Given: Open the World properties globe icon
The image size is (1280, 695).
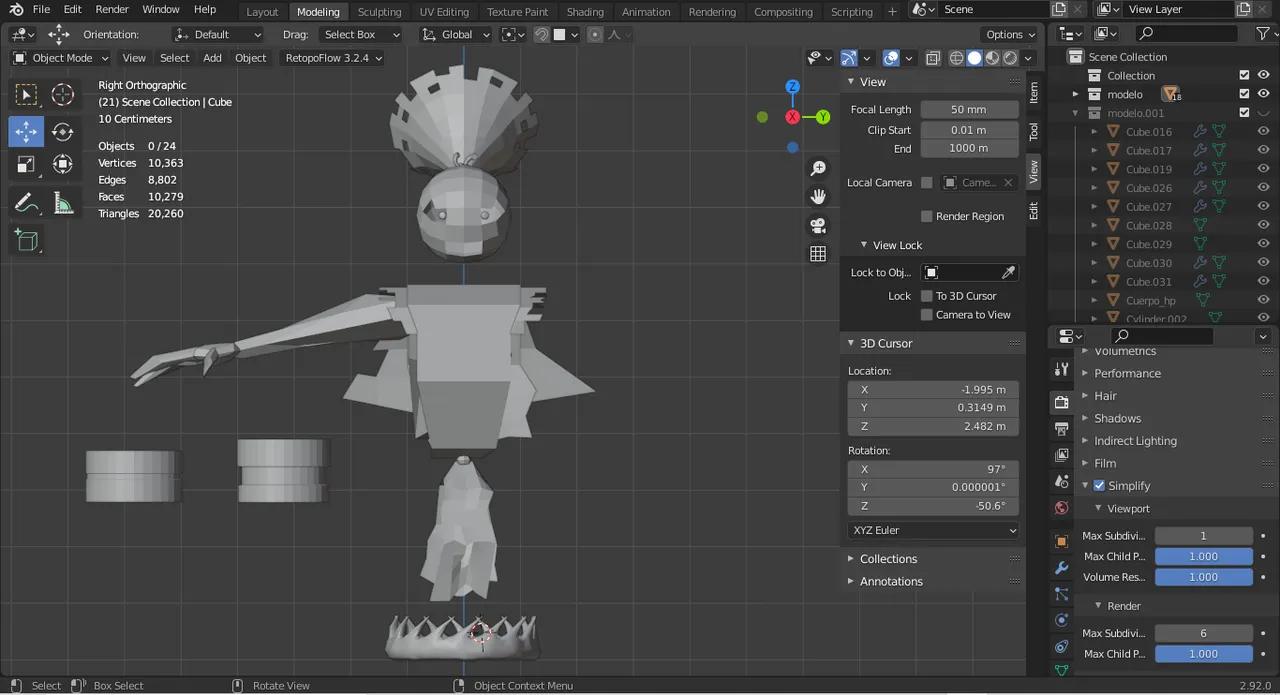Looking at the screenshot, I should (x=1062, y=508).
